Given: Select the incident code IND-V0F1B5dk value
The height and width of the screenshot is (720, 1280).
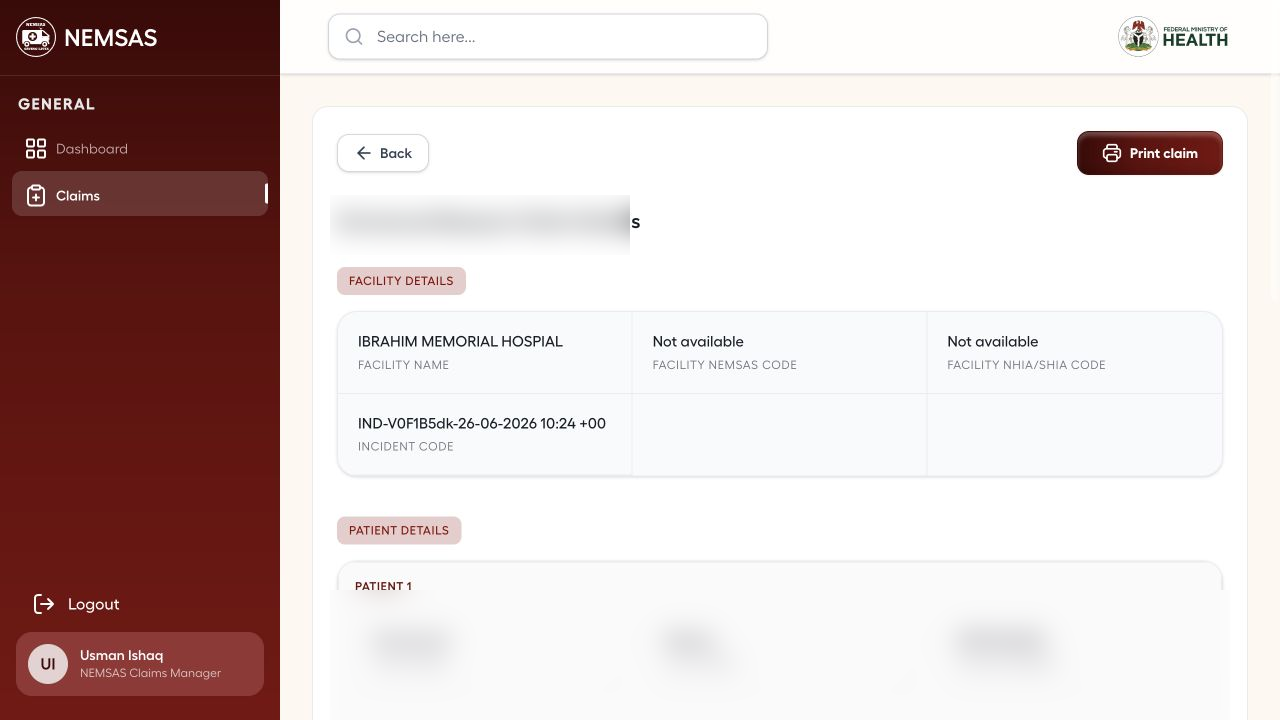Looking at the screenshot, I should coord(482,423).
